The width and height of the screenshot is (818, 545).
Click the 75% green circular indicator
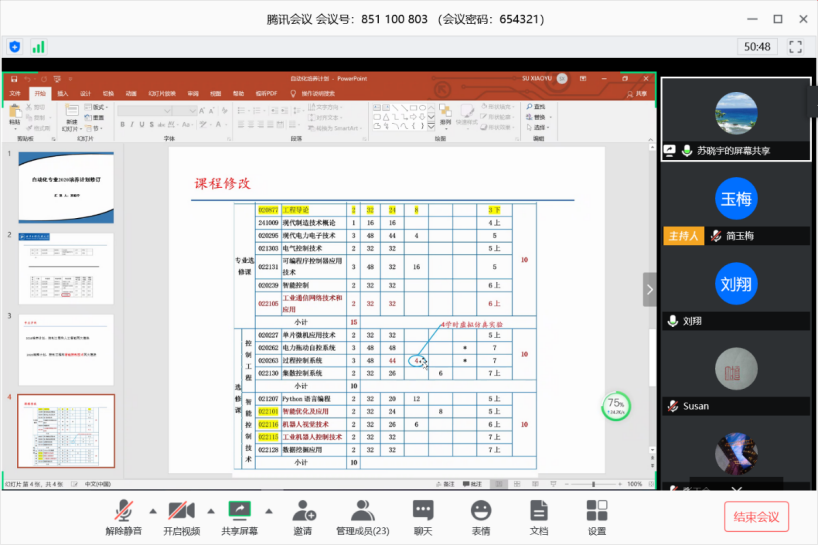[616, 406]
